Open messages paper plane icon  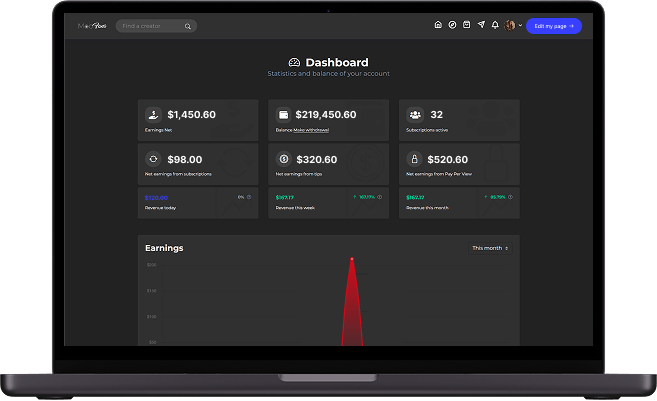(x=481, y=25)
